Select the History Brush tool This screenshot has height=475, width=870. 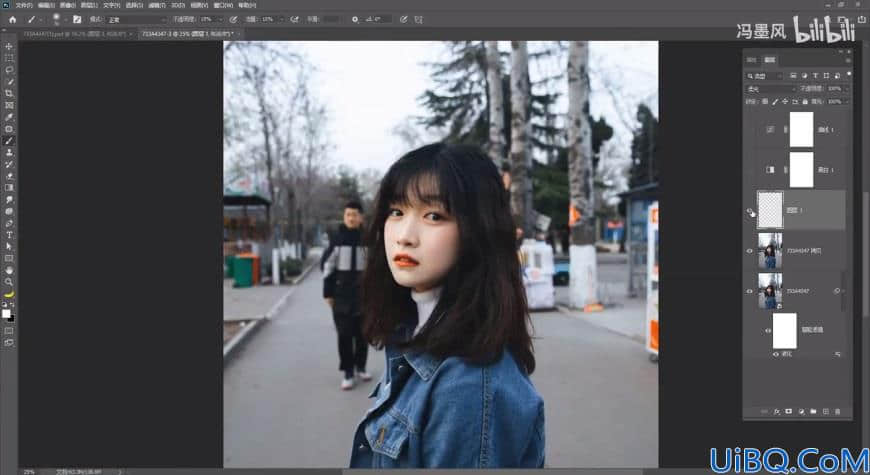[x=9, y=164]
